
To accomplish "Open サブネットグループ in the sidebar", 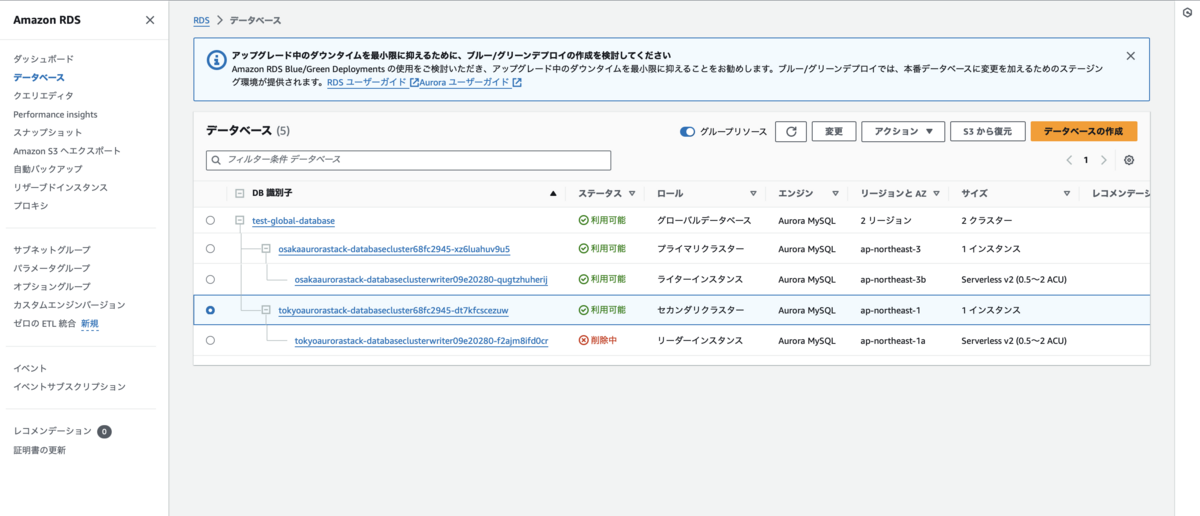I will 52,250.
